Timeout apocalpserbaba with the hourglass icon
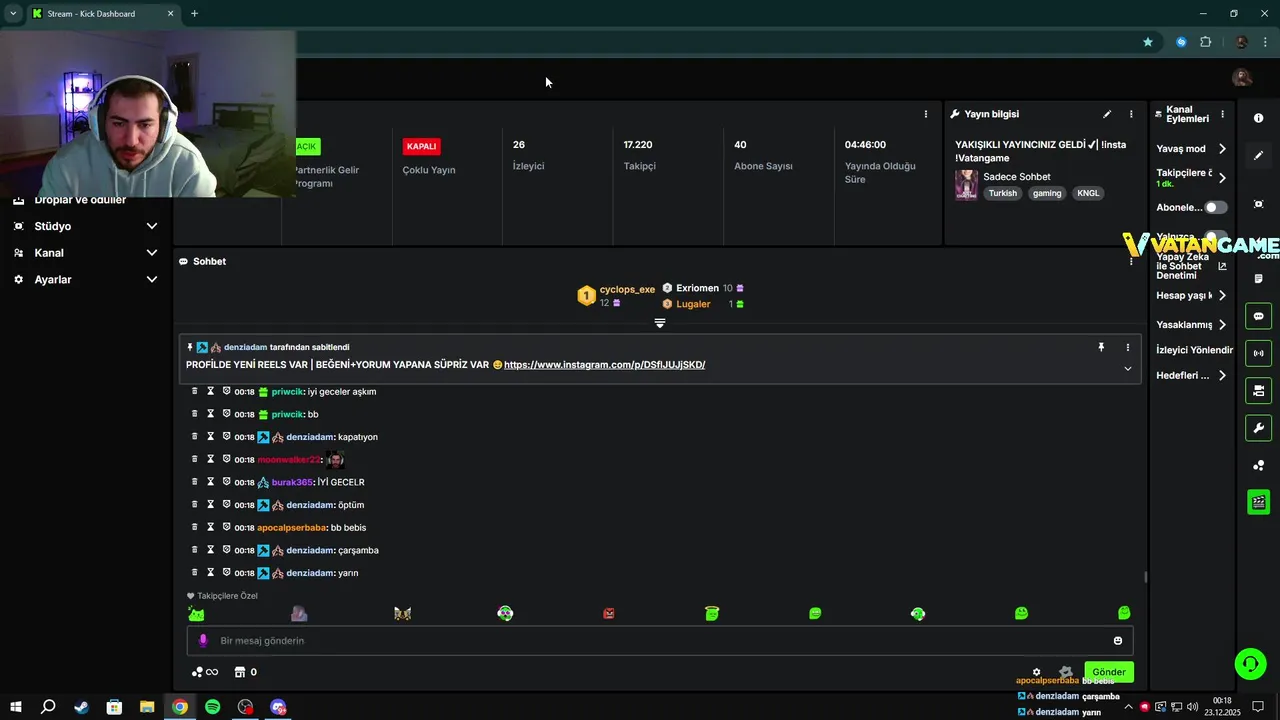Image resolution: width=1280 pixels, height=720 pixels. [x=210, y=527]
